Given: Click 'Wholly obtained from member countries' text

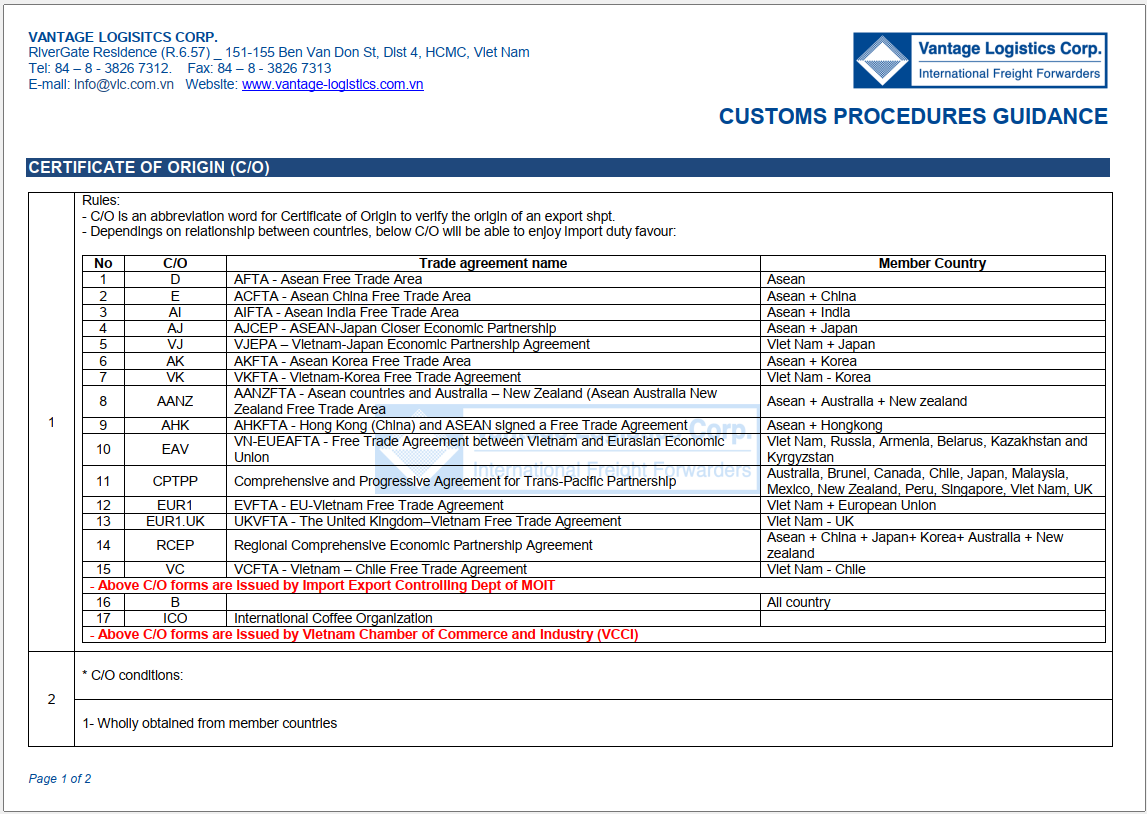Looking at the screenshot, I should tap(210, 723).
